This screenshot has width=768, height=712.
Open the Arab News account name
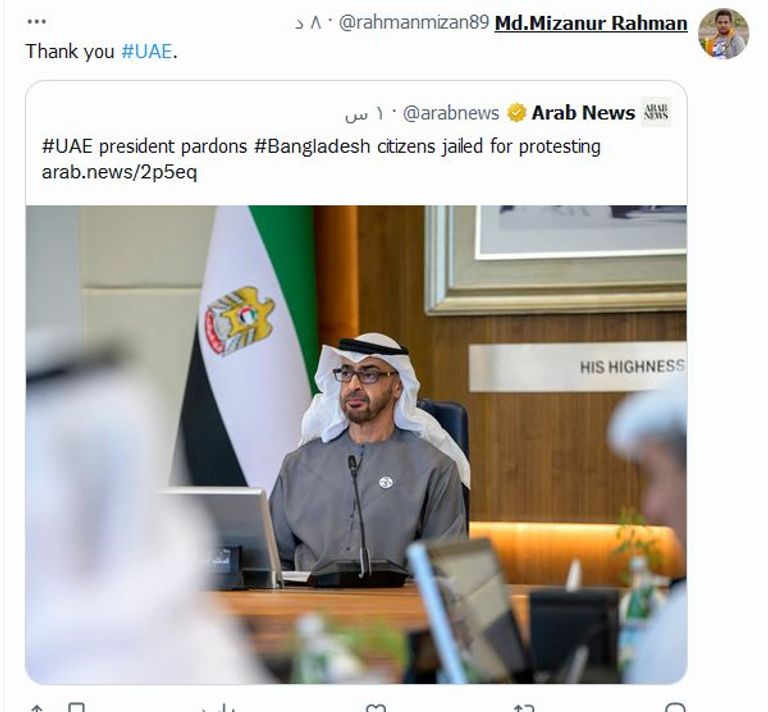click(x=583, y=113)
